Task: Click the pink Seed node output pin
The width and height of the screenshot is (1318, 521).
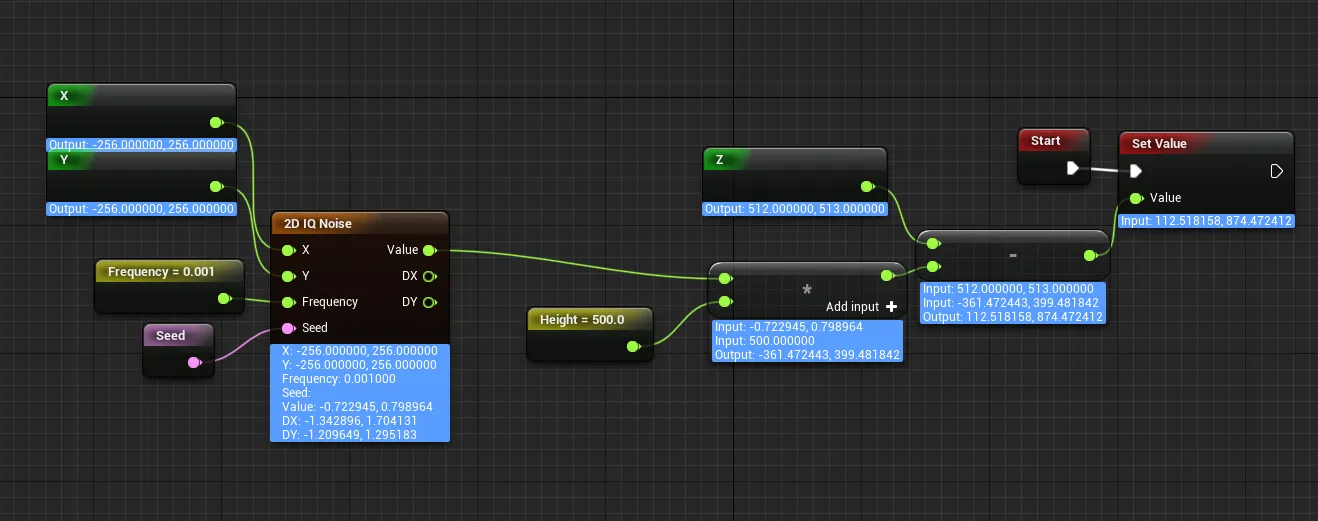Action: click(x=194, y=362)
